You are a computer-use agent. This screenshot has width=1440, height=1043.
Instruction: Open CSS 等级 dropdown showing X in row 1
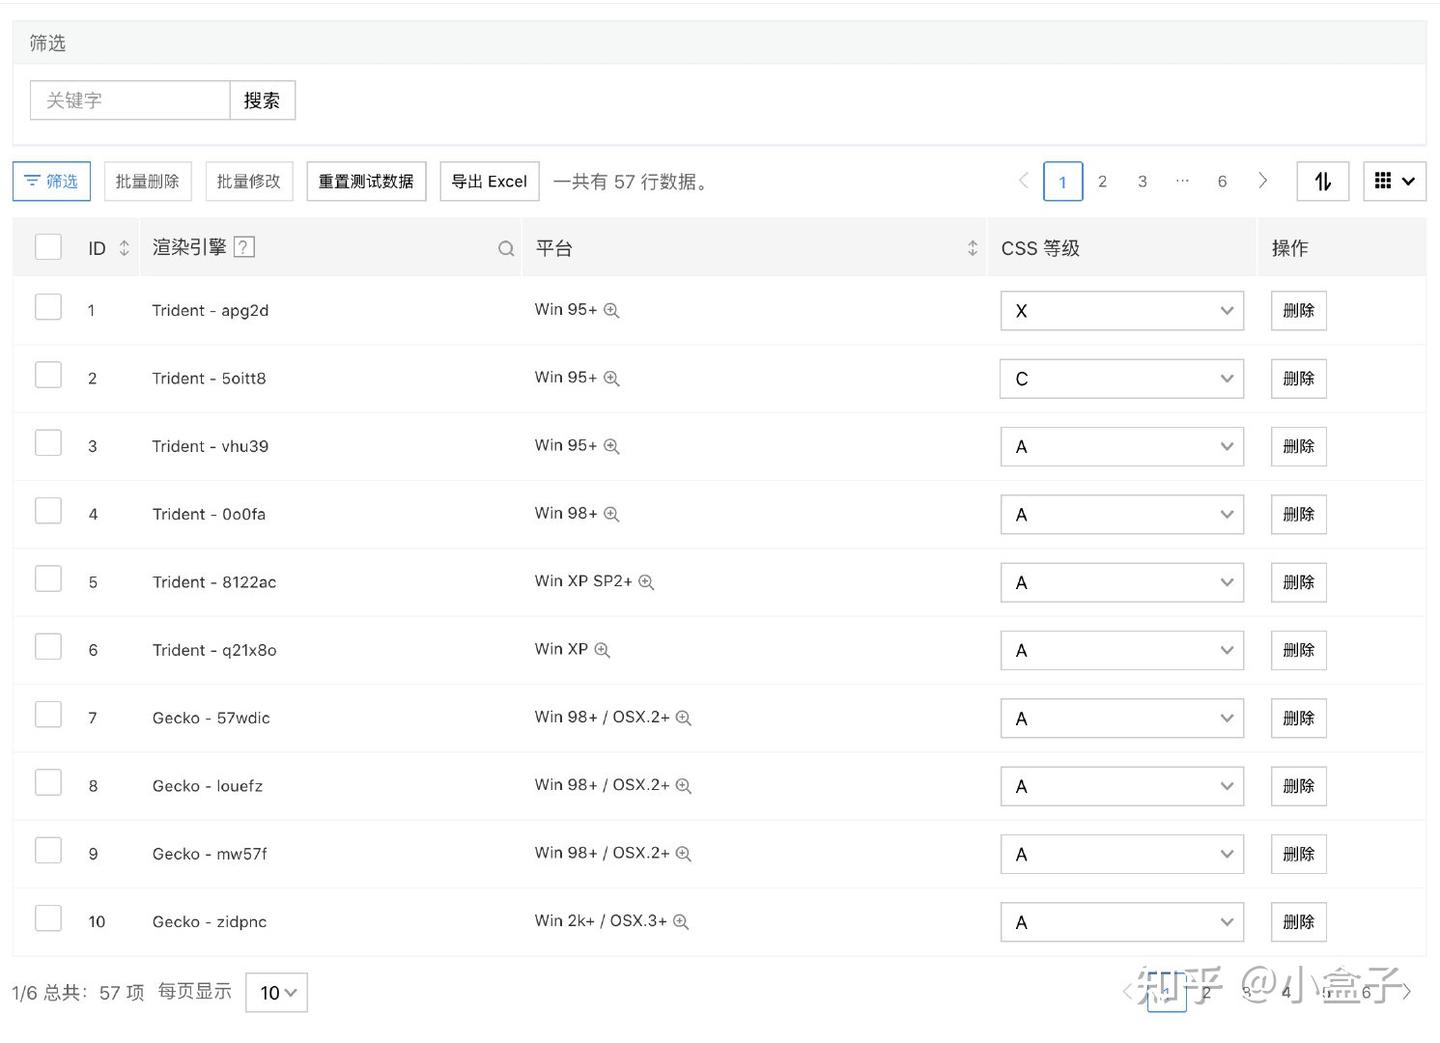pos(1121,311)
